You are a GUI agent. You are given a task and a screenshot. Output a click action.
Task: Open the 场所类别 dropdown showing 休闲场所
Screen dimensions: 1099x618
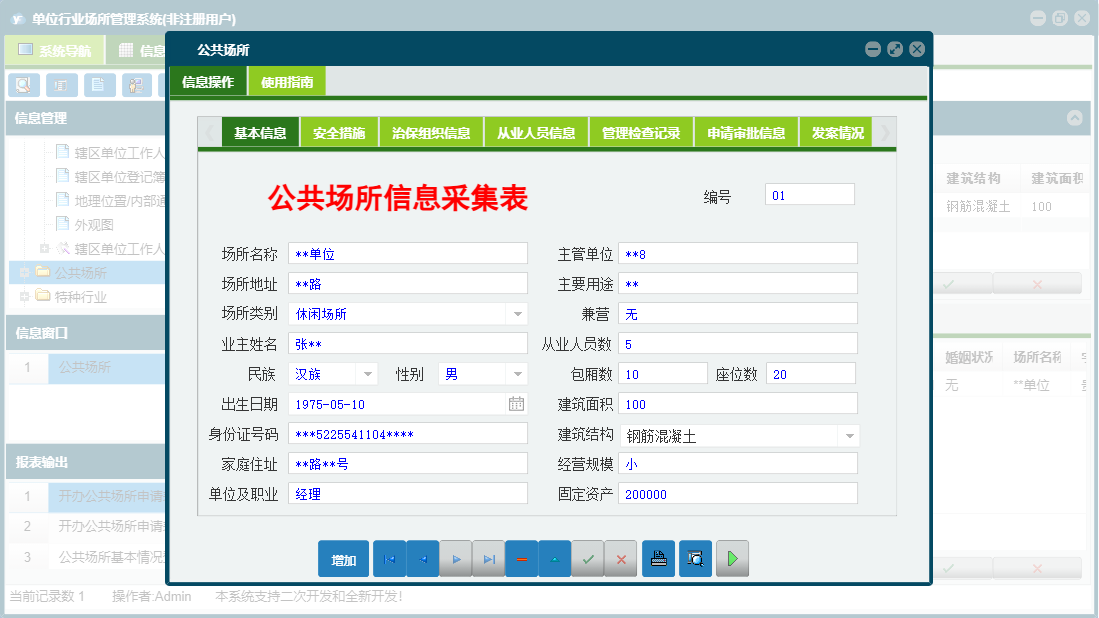pos(516,313)
